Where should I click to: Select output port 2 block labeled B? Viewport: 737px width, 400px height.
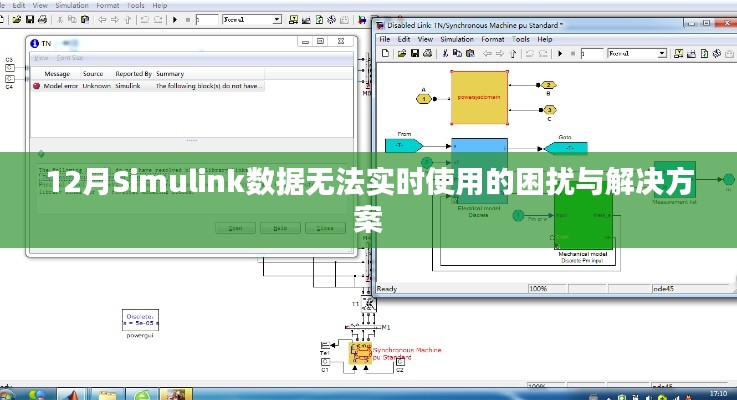(549, 85)
